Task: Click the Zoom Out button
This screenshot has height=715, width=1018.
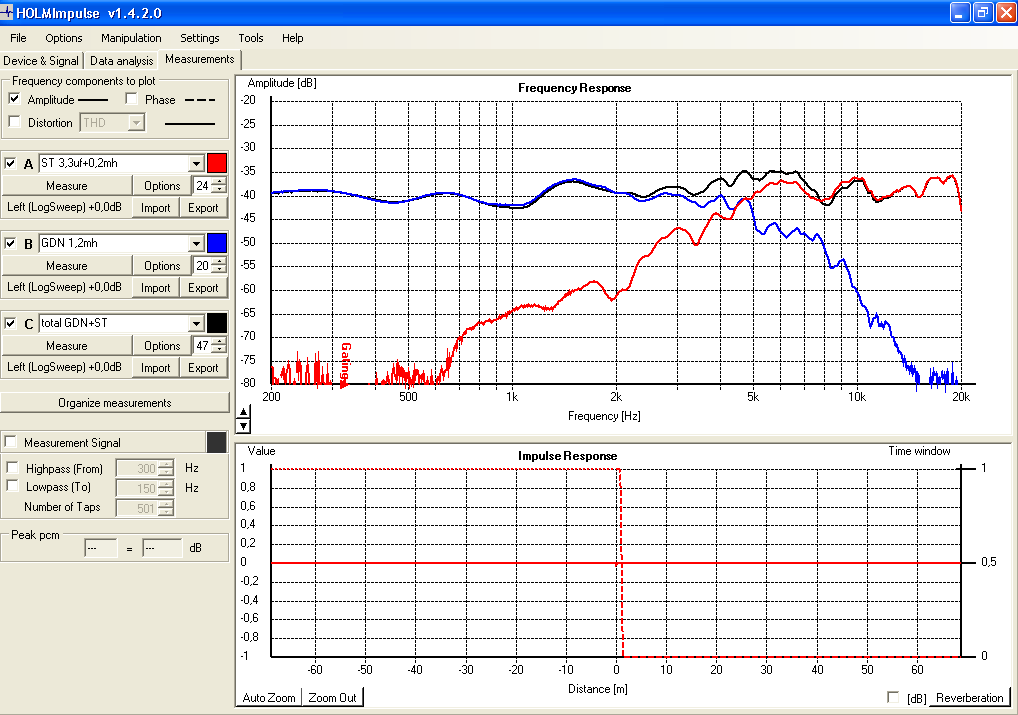Action: coord(332,697)
